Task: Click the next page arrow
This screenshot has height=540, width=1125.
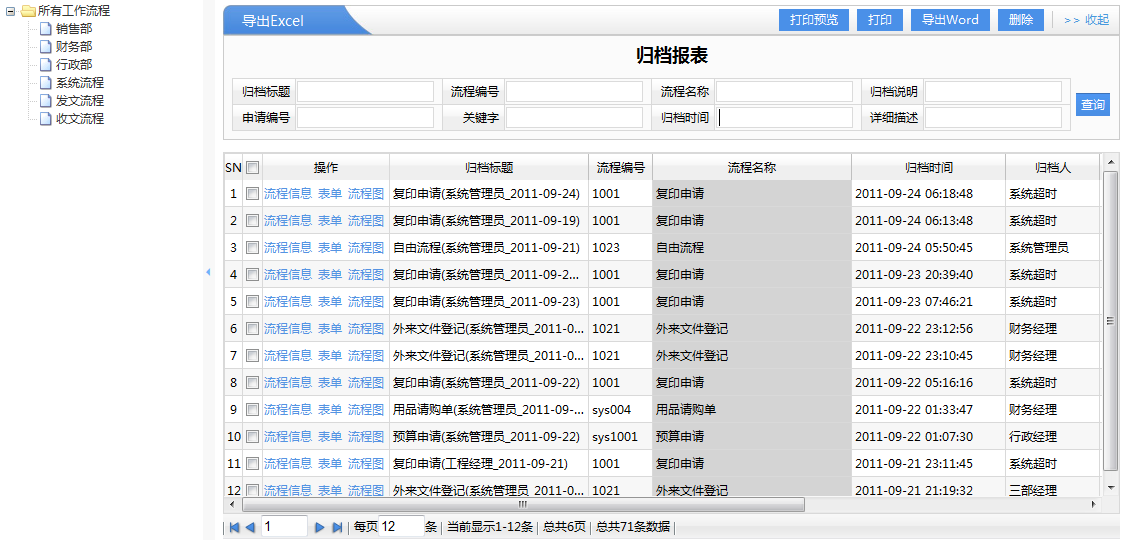Action: 320,527
